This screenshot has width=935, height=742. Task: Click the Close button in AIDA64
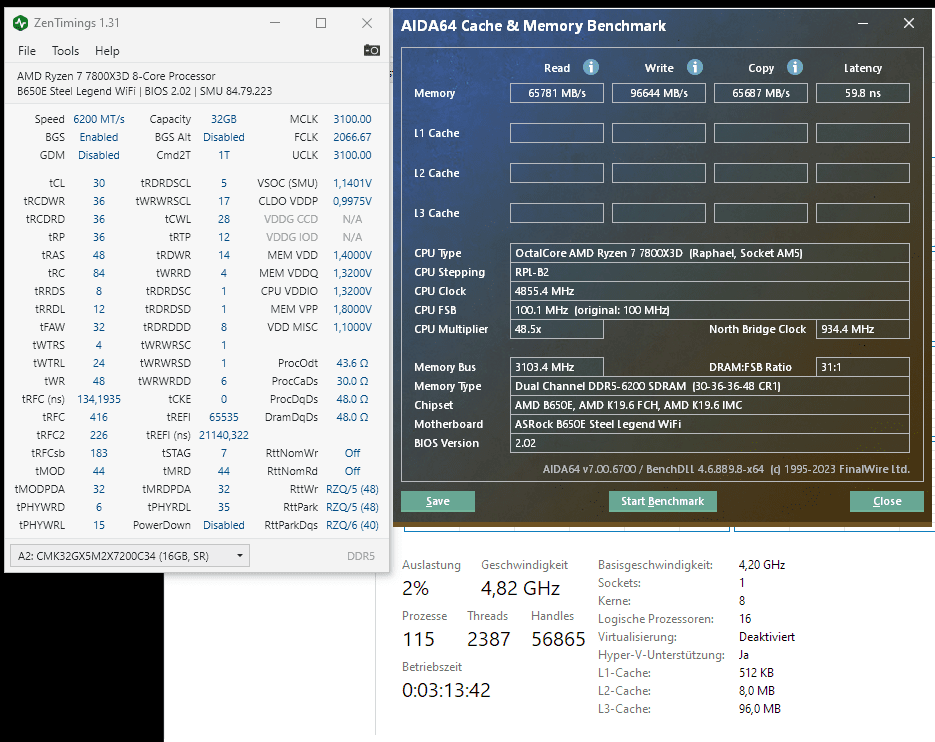tap(887, 502)
